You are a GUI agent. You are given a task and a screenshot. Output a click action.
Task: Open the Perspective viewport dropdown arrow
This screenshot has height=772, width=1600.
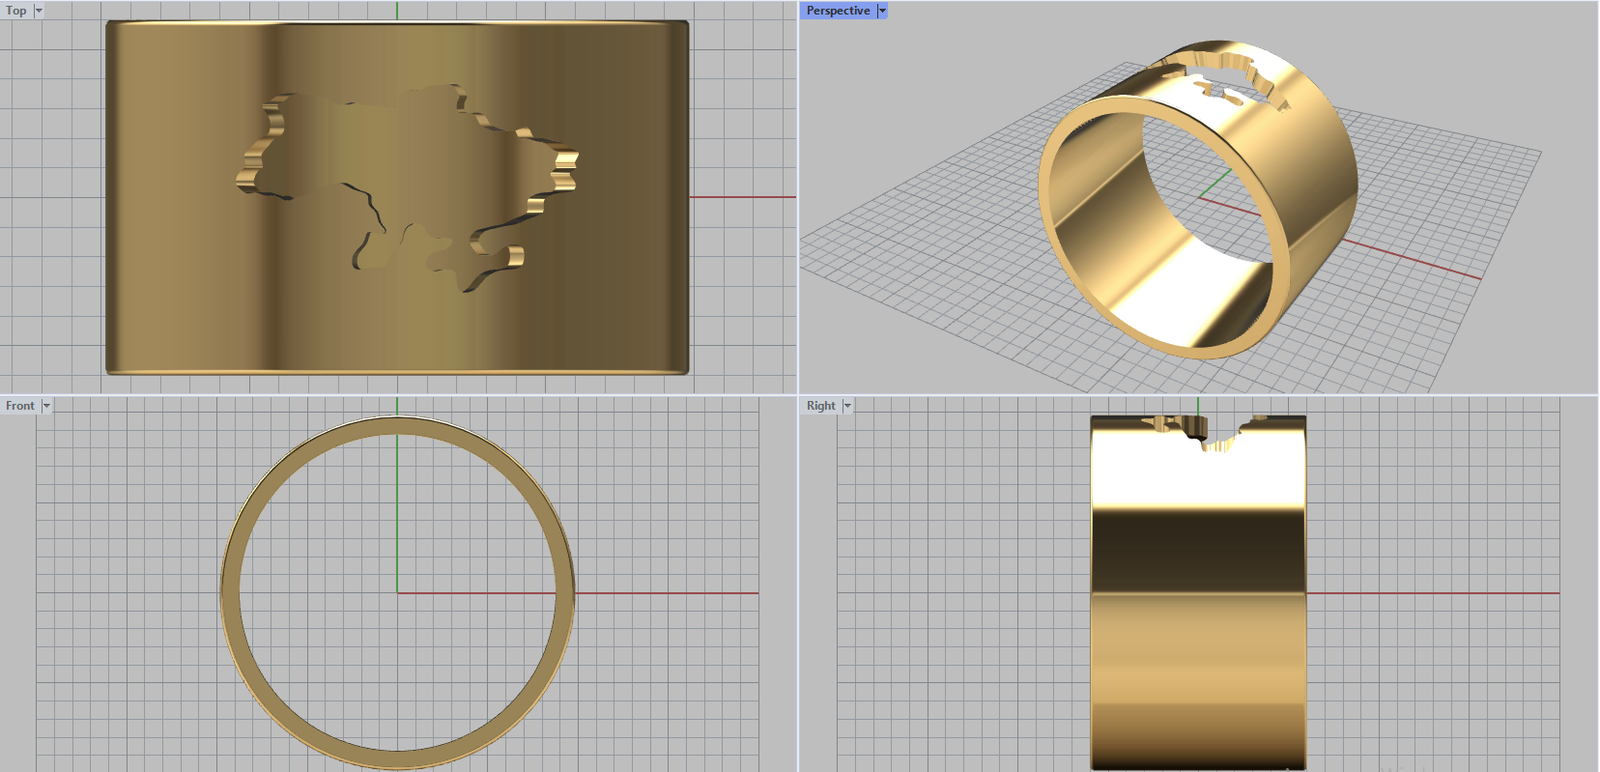click(882, 11)
